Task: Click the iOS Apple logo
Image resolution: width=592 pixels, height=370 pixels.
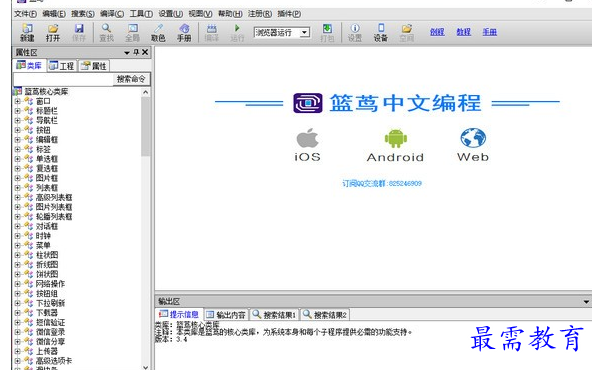Action: (x=307, y=138)
